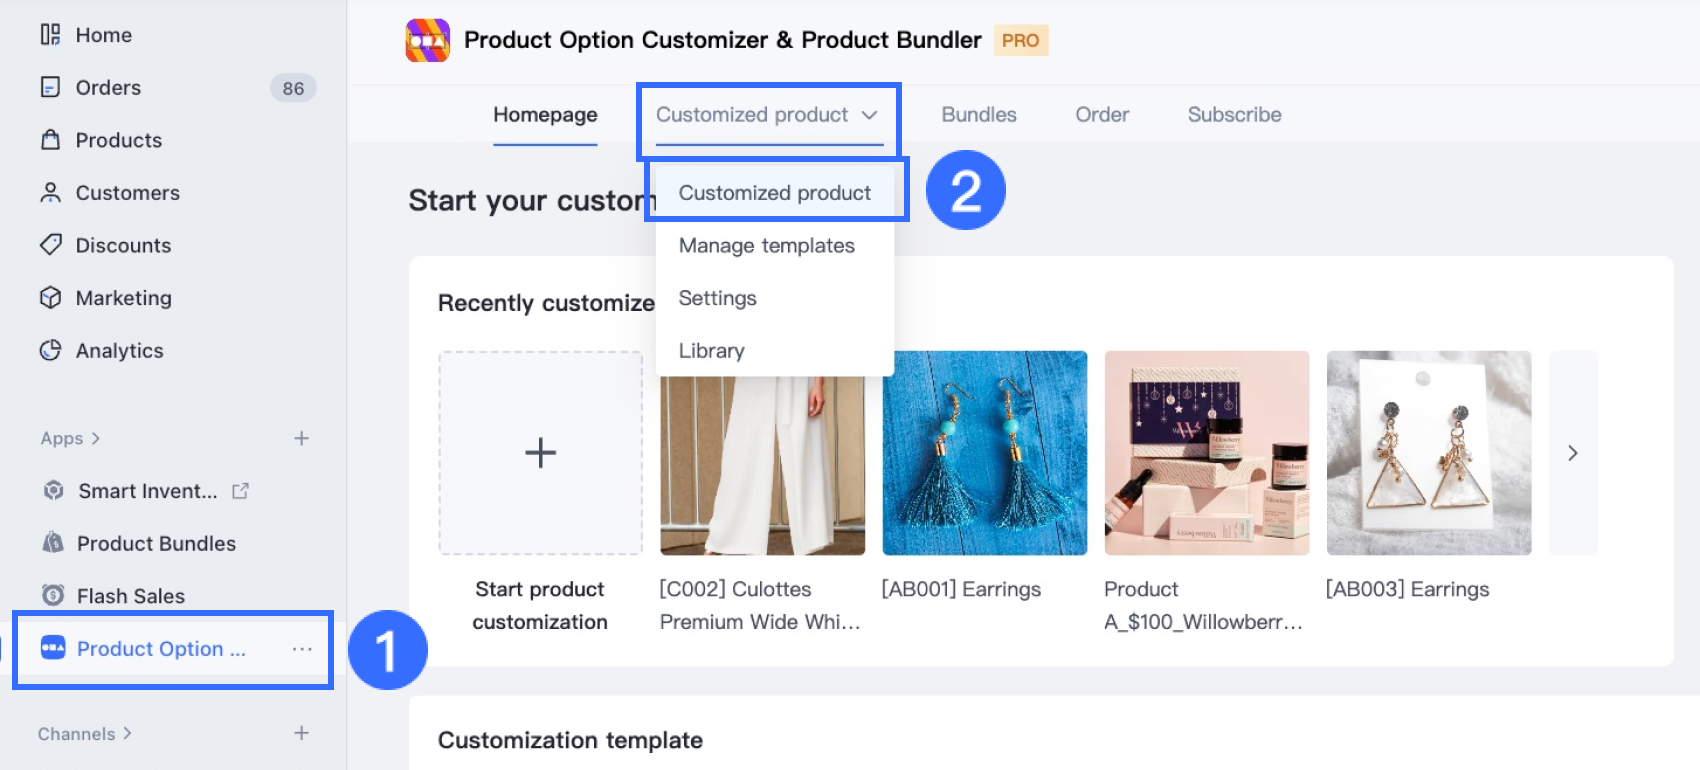
Task: Click the Customers person icon
Action: (x=50, y=193)
